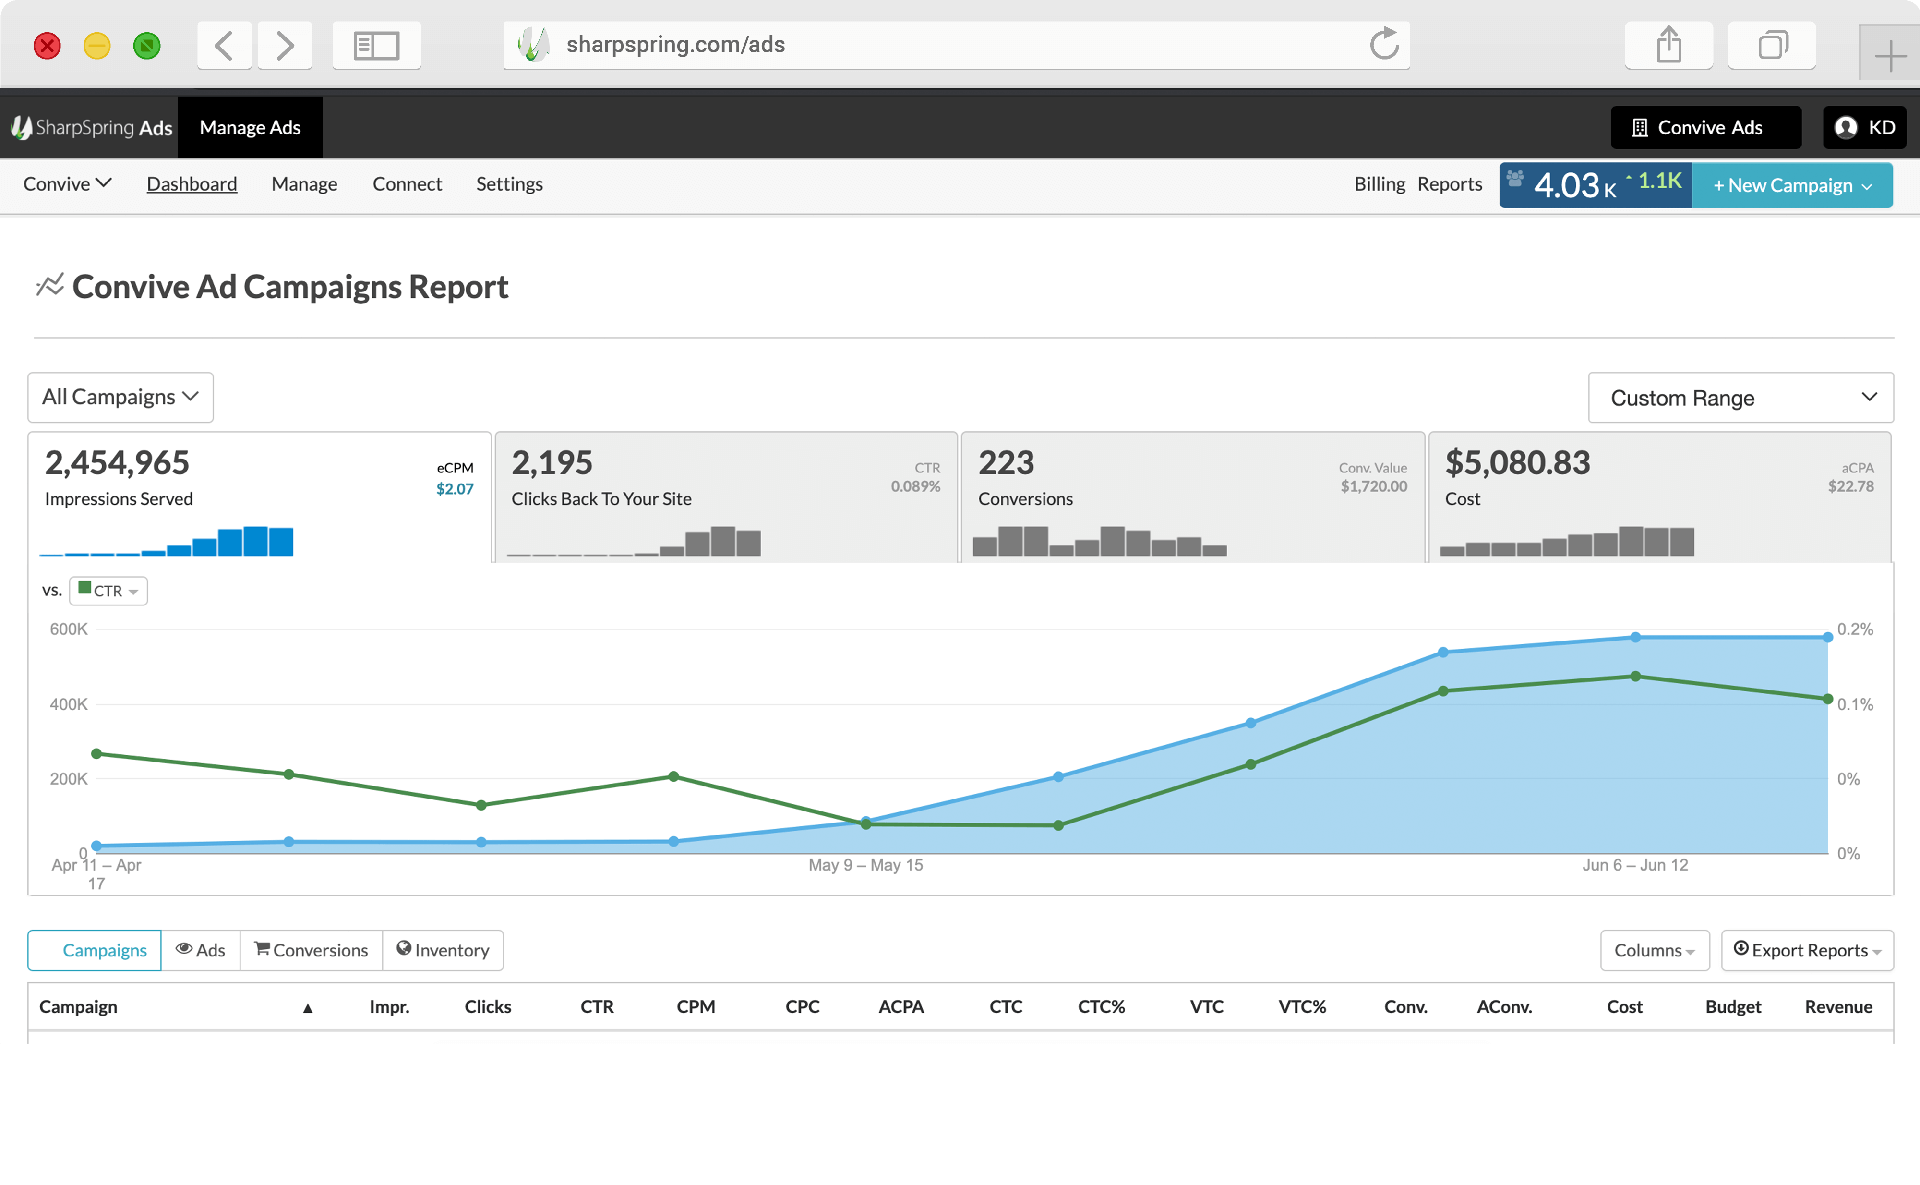This screenshot has height=1185, width=1920.
Task: Toggle the browser sidebar icon
Action: [x=376, y=45]
